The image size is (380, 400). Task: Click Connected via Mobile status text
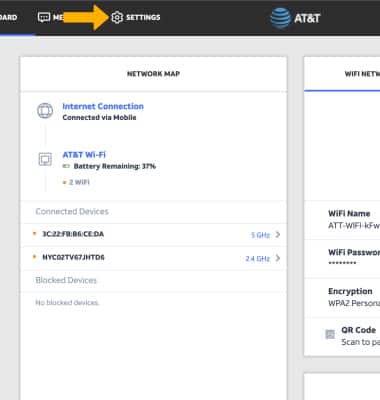pyautogui.click(x=99, y=117)
